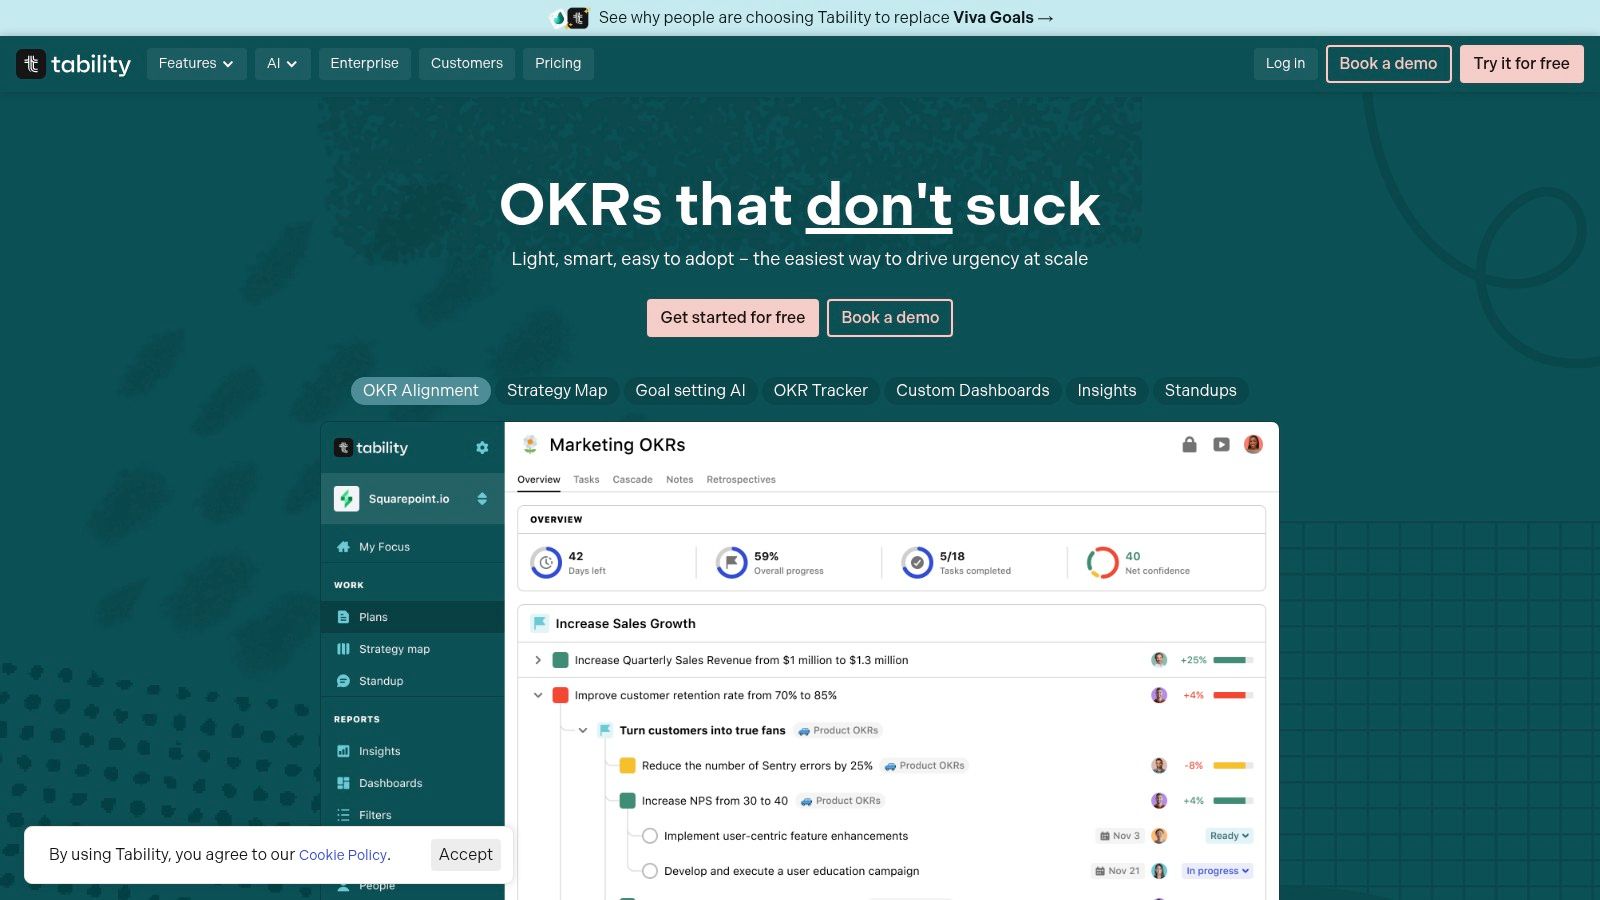
Task: Click the Overall progress flag icon
Action: point(732,563)
